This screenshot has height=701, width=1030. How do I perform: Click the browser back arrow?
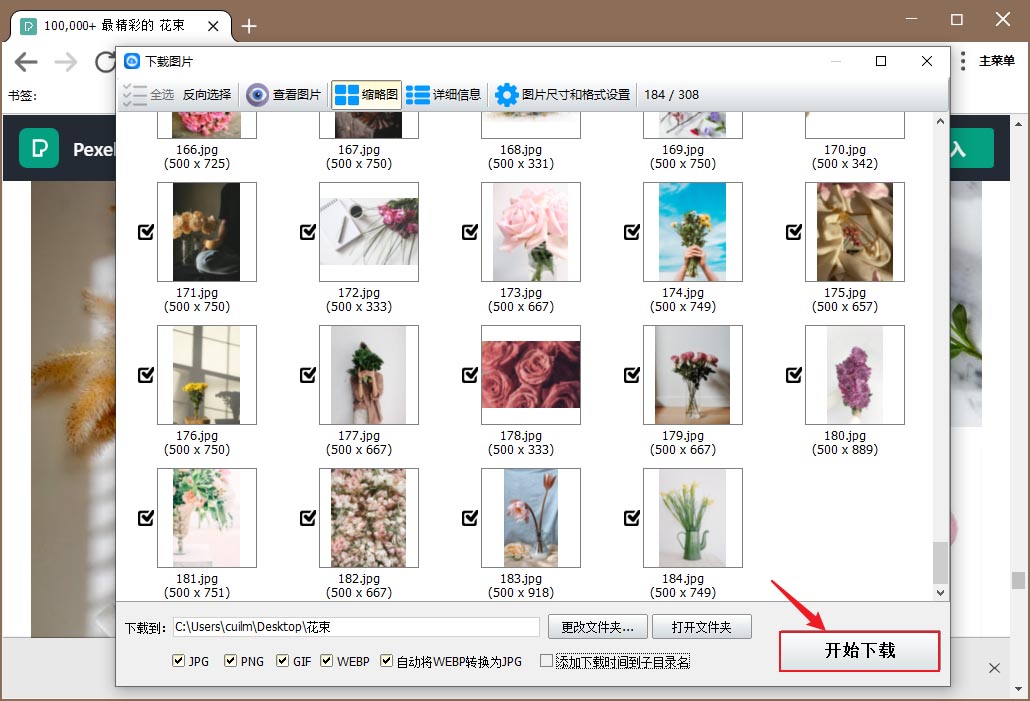point(26,62)
